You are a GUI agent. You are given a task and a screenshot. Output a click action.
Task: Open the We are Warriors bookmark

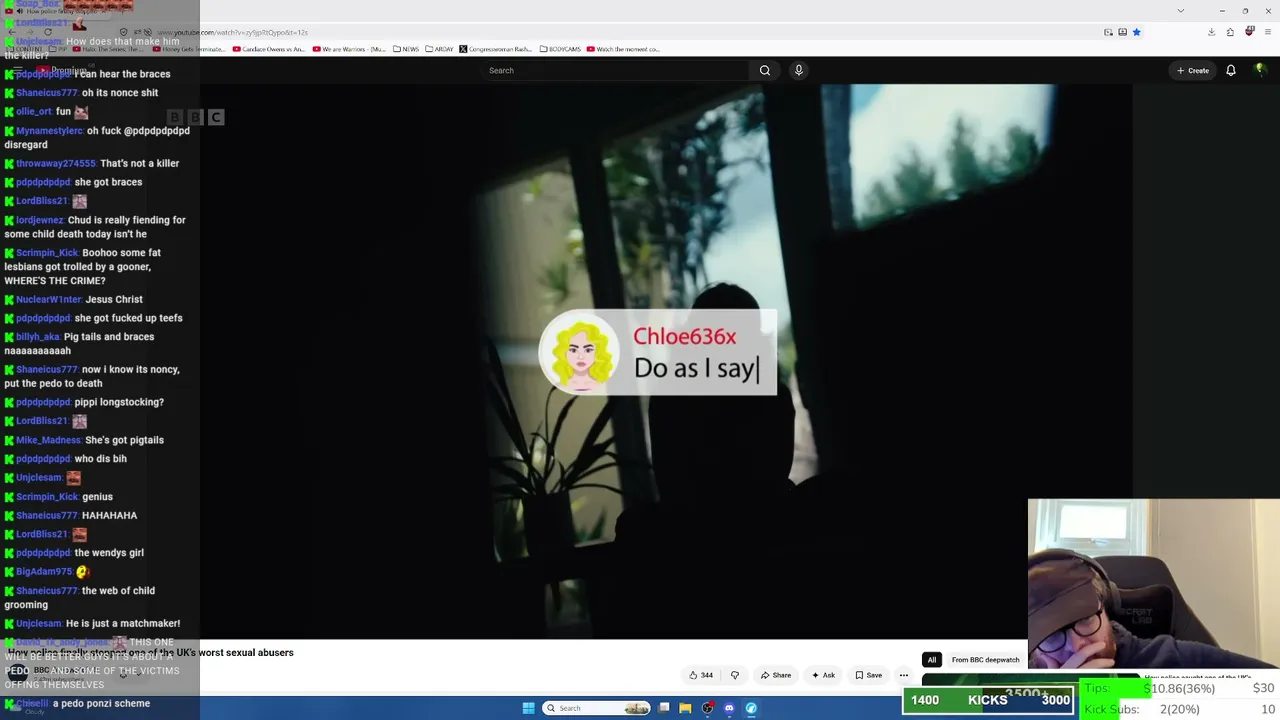coord(348,49)
